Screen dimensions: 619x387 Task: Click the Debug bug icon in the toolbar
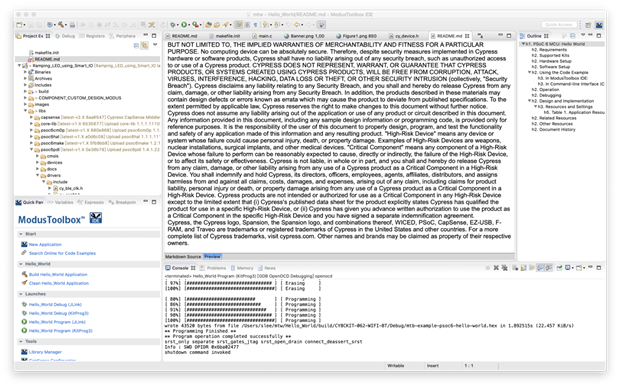point(173,24)
